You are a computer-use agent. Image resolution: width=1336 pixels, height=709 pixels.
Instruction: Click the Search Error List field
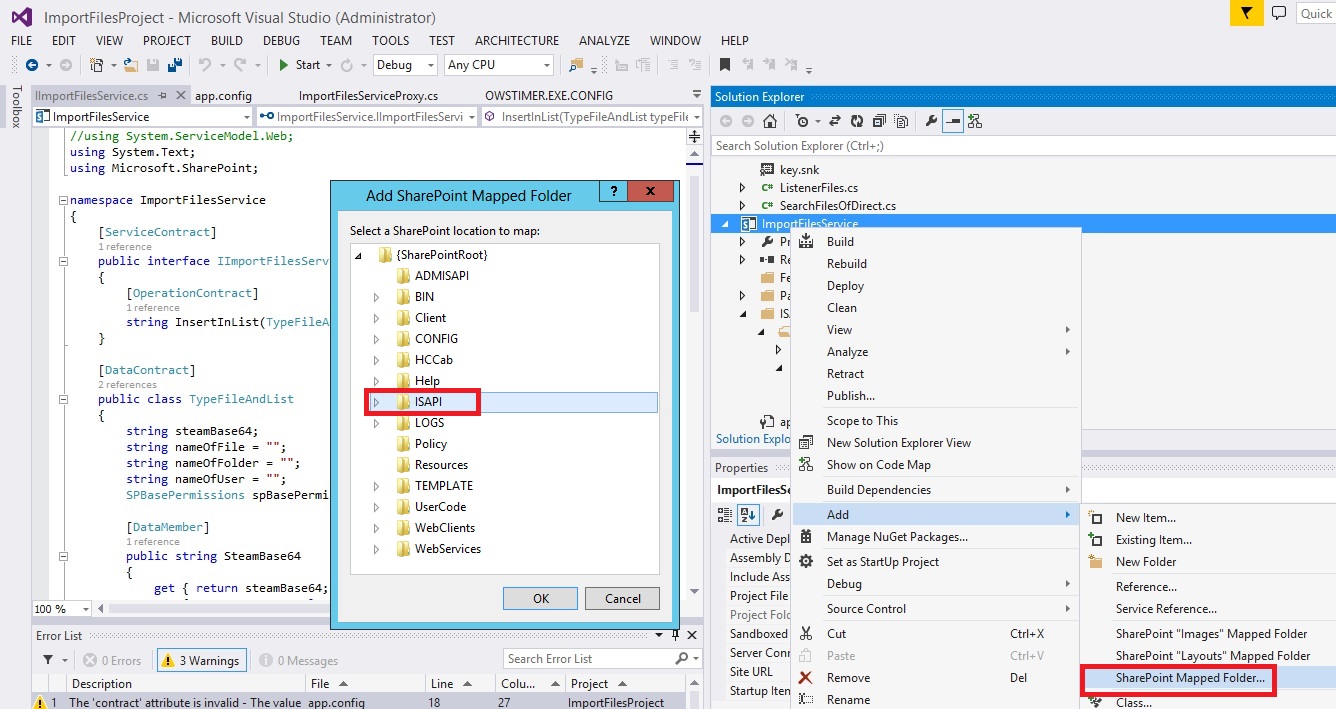603,659
